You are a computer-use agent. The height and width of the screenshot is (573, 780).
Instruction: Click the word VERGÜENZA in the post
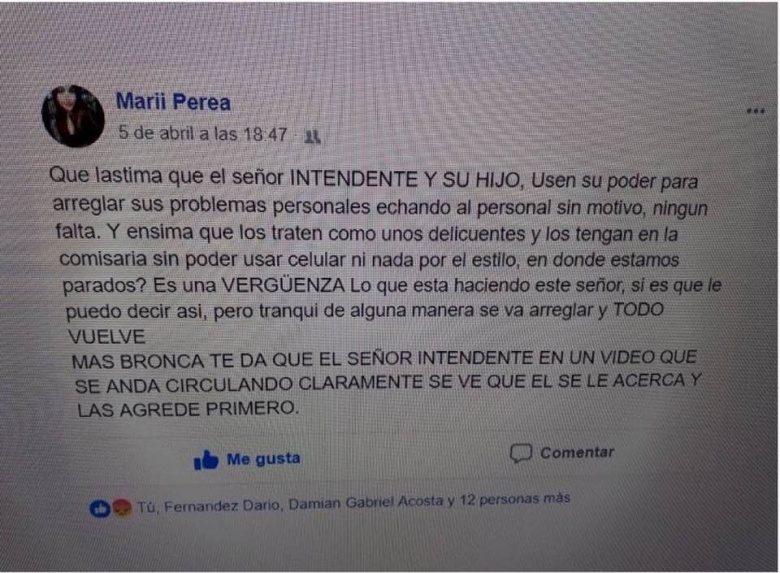283,286
